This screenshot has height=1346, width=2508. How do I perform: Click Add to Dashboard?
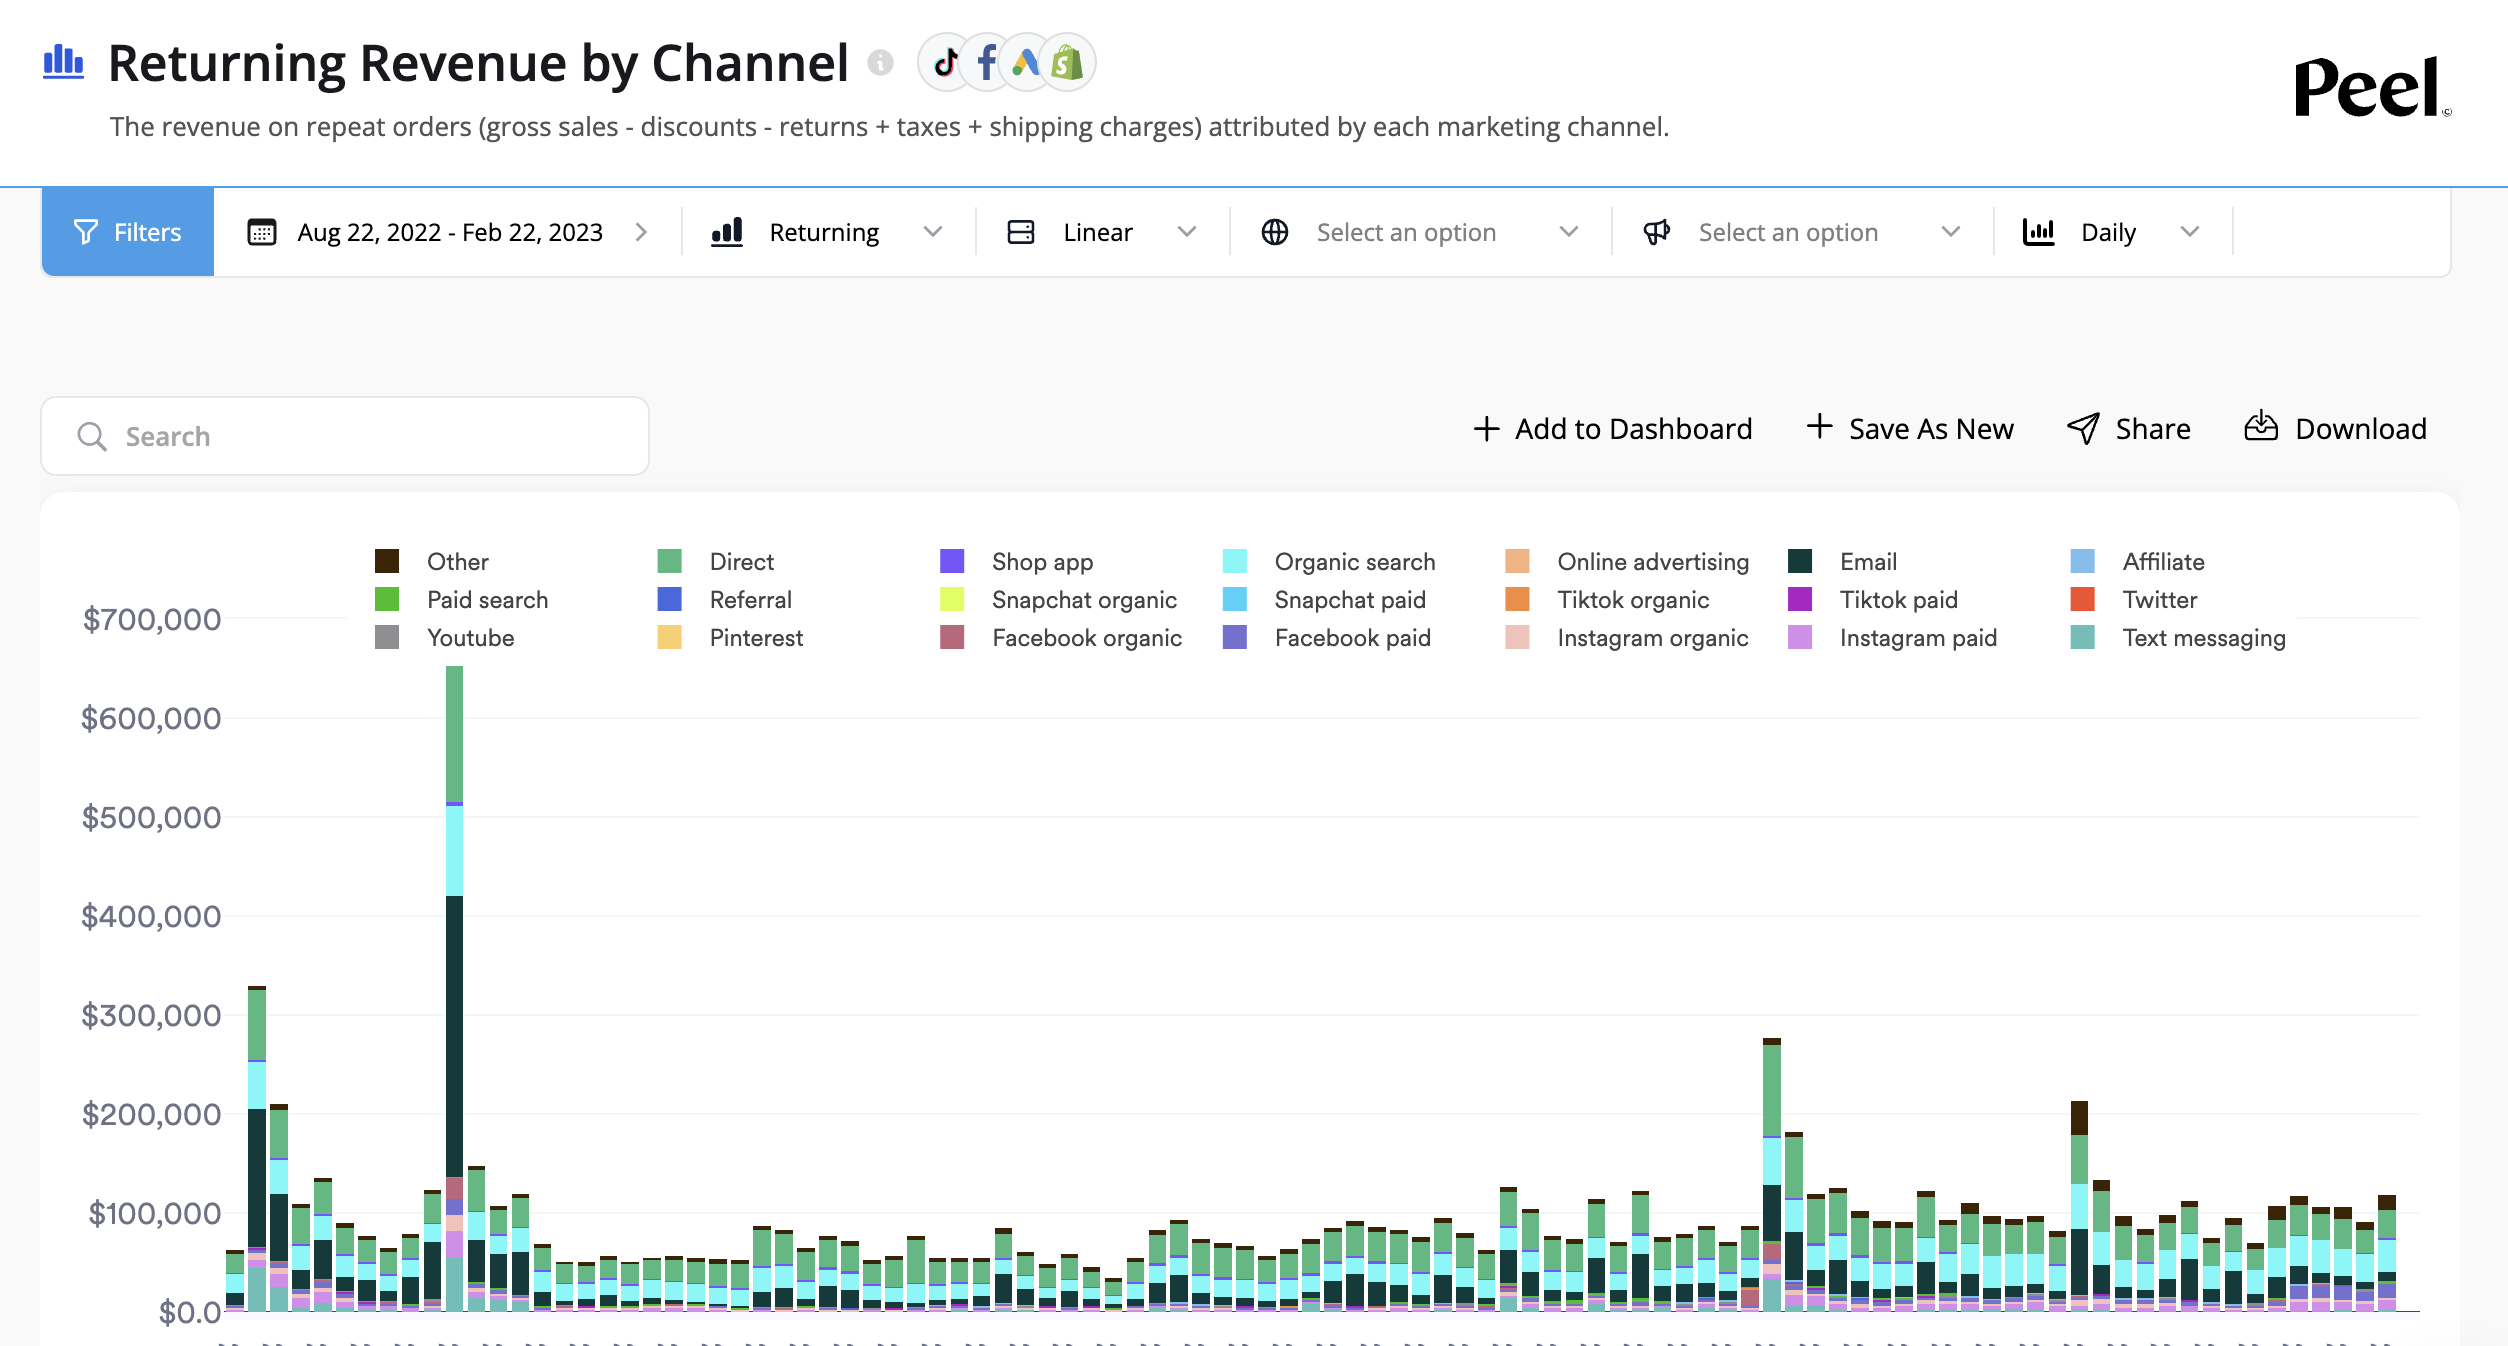click(1613, 429)
